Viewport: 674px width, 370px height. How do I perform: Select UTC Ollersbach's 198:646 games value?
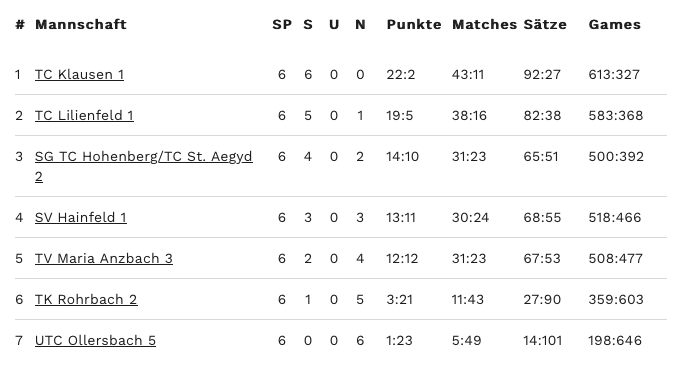coord(615,340)
